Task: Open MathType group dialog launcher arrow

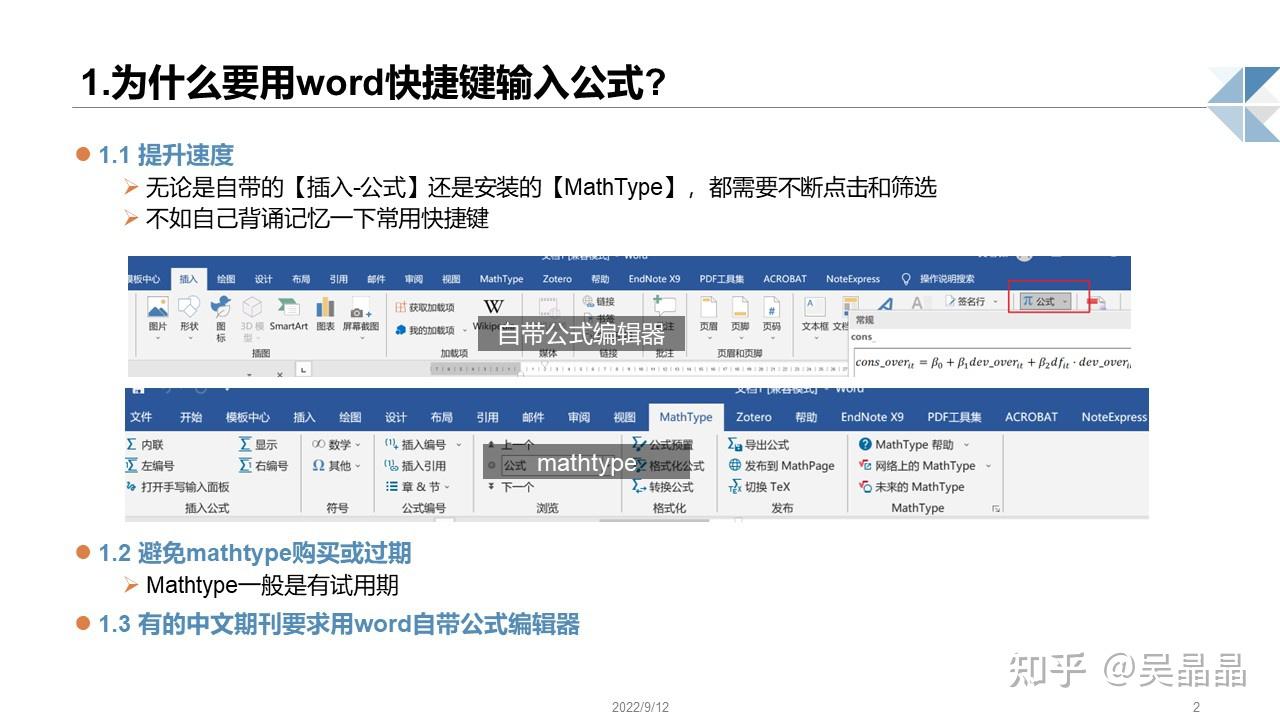Action: pos(996,509)
